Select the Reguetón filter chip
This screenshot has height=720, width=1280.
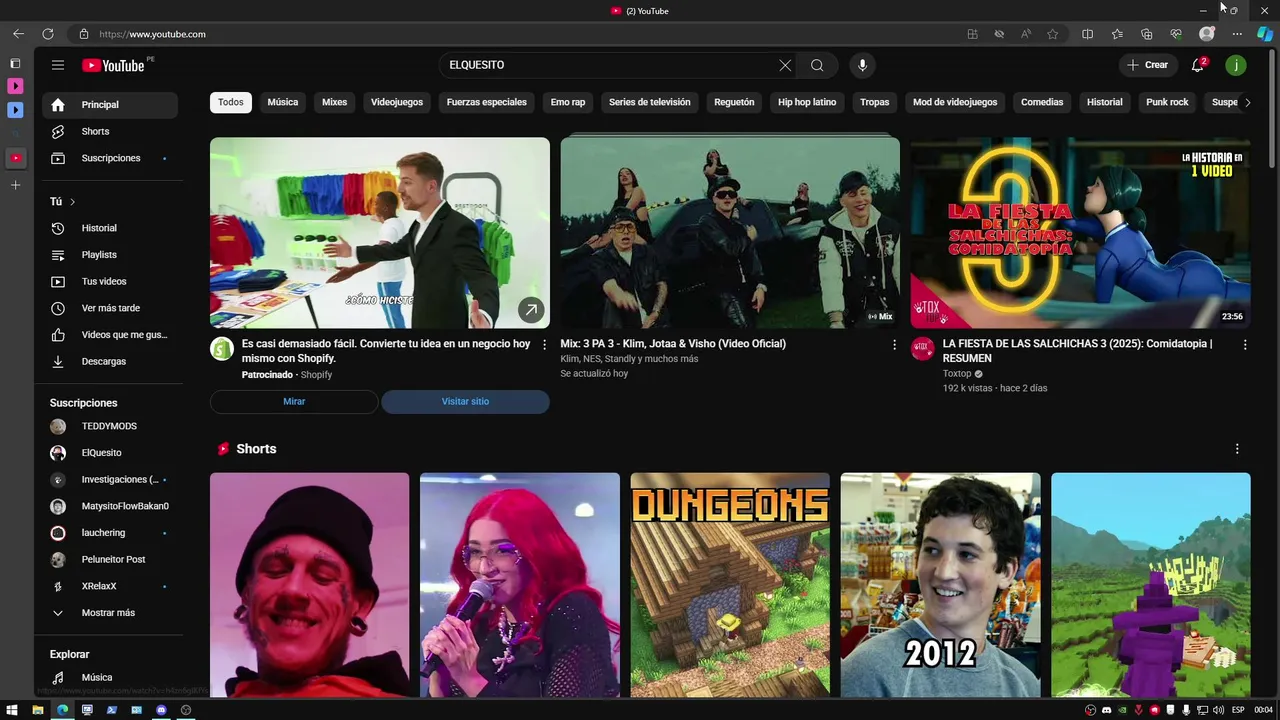pos(734,102)
